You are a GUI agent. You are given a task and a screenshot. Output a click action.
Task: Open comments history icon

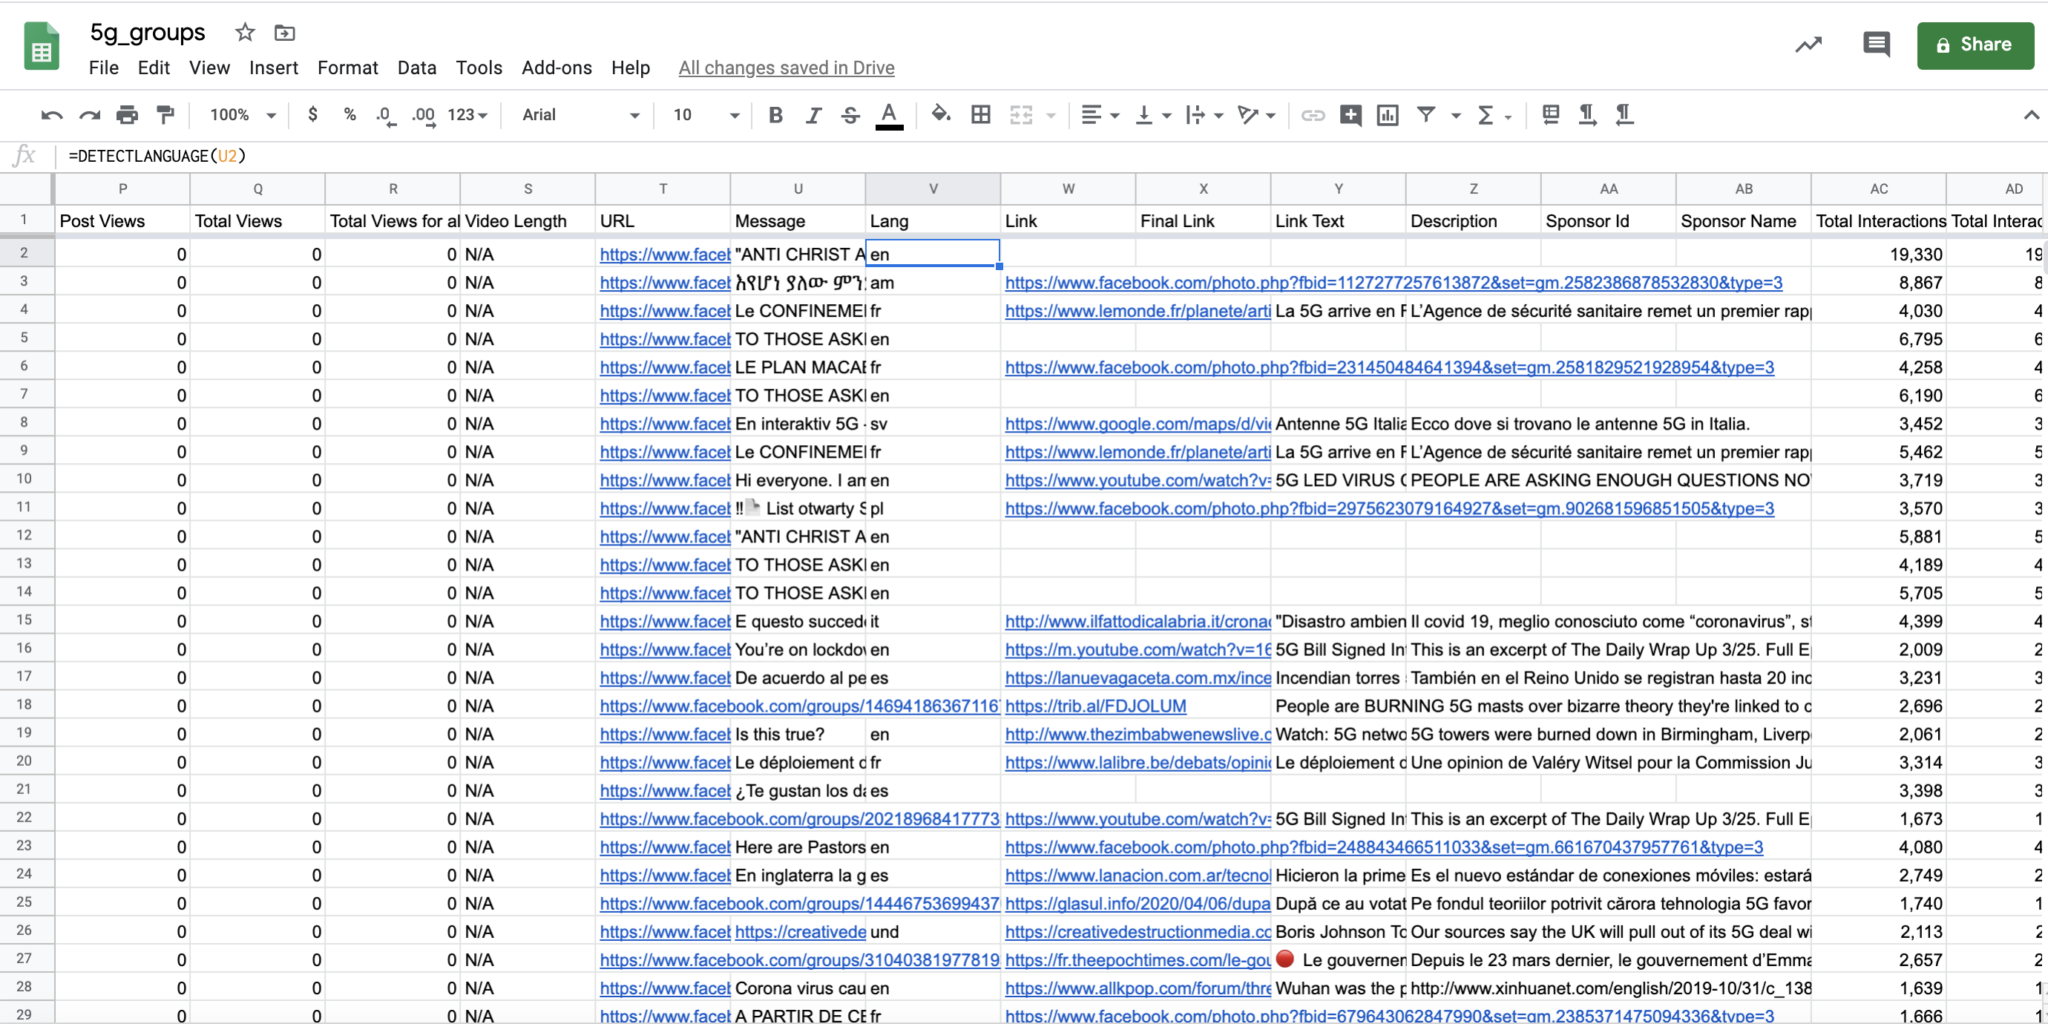tap(1876, 45)
